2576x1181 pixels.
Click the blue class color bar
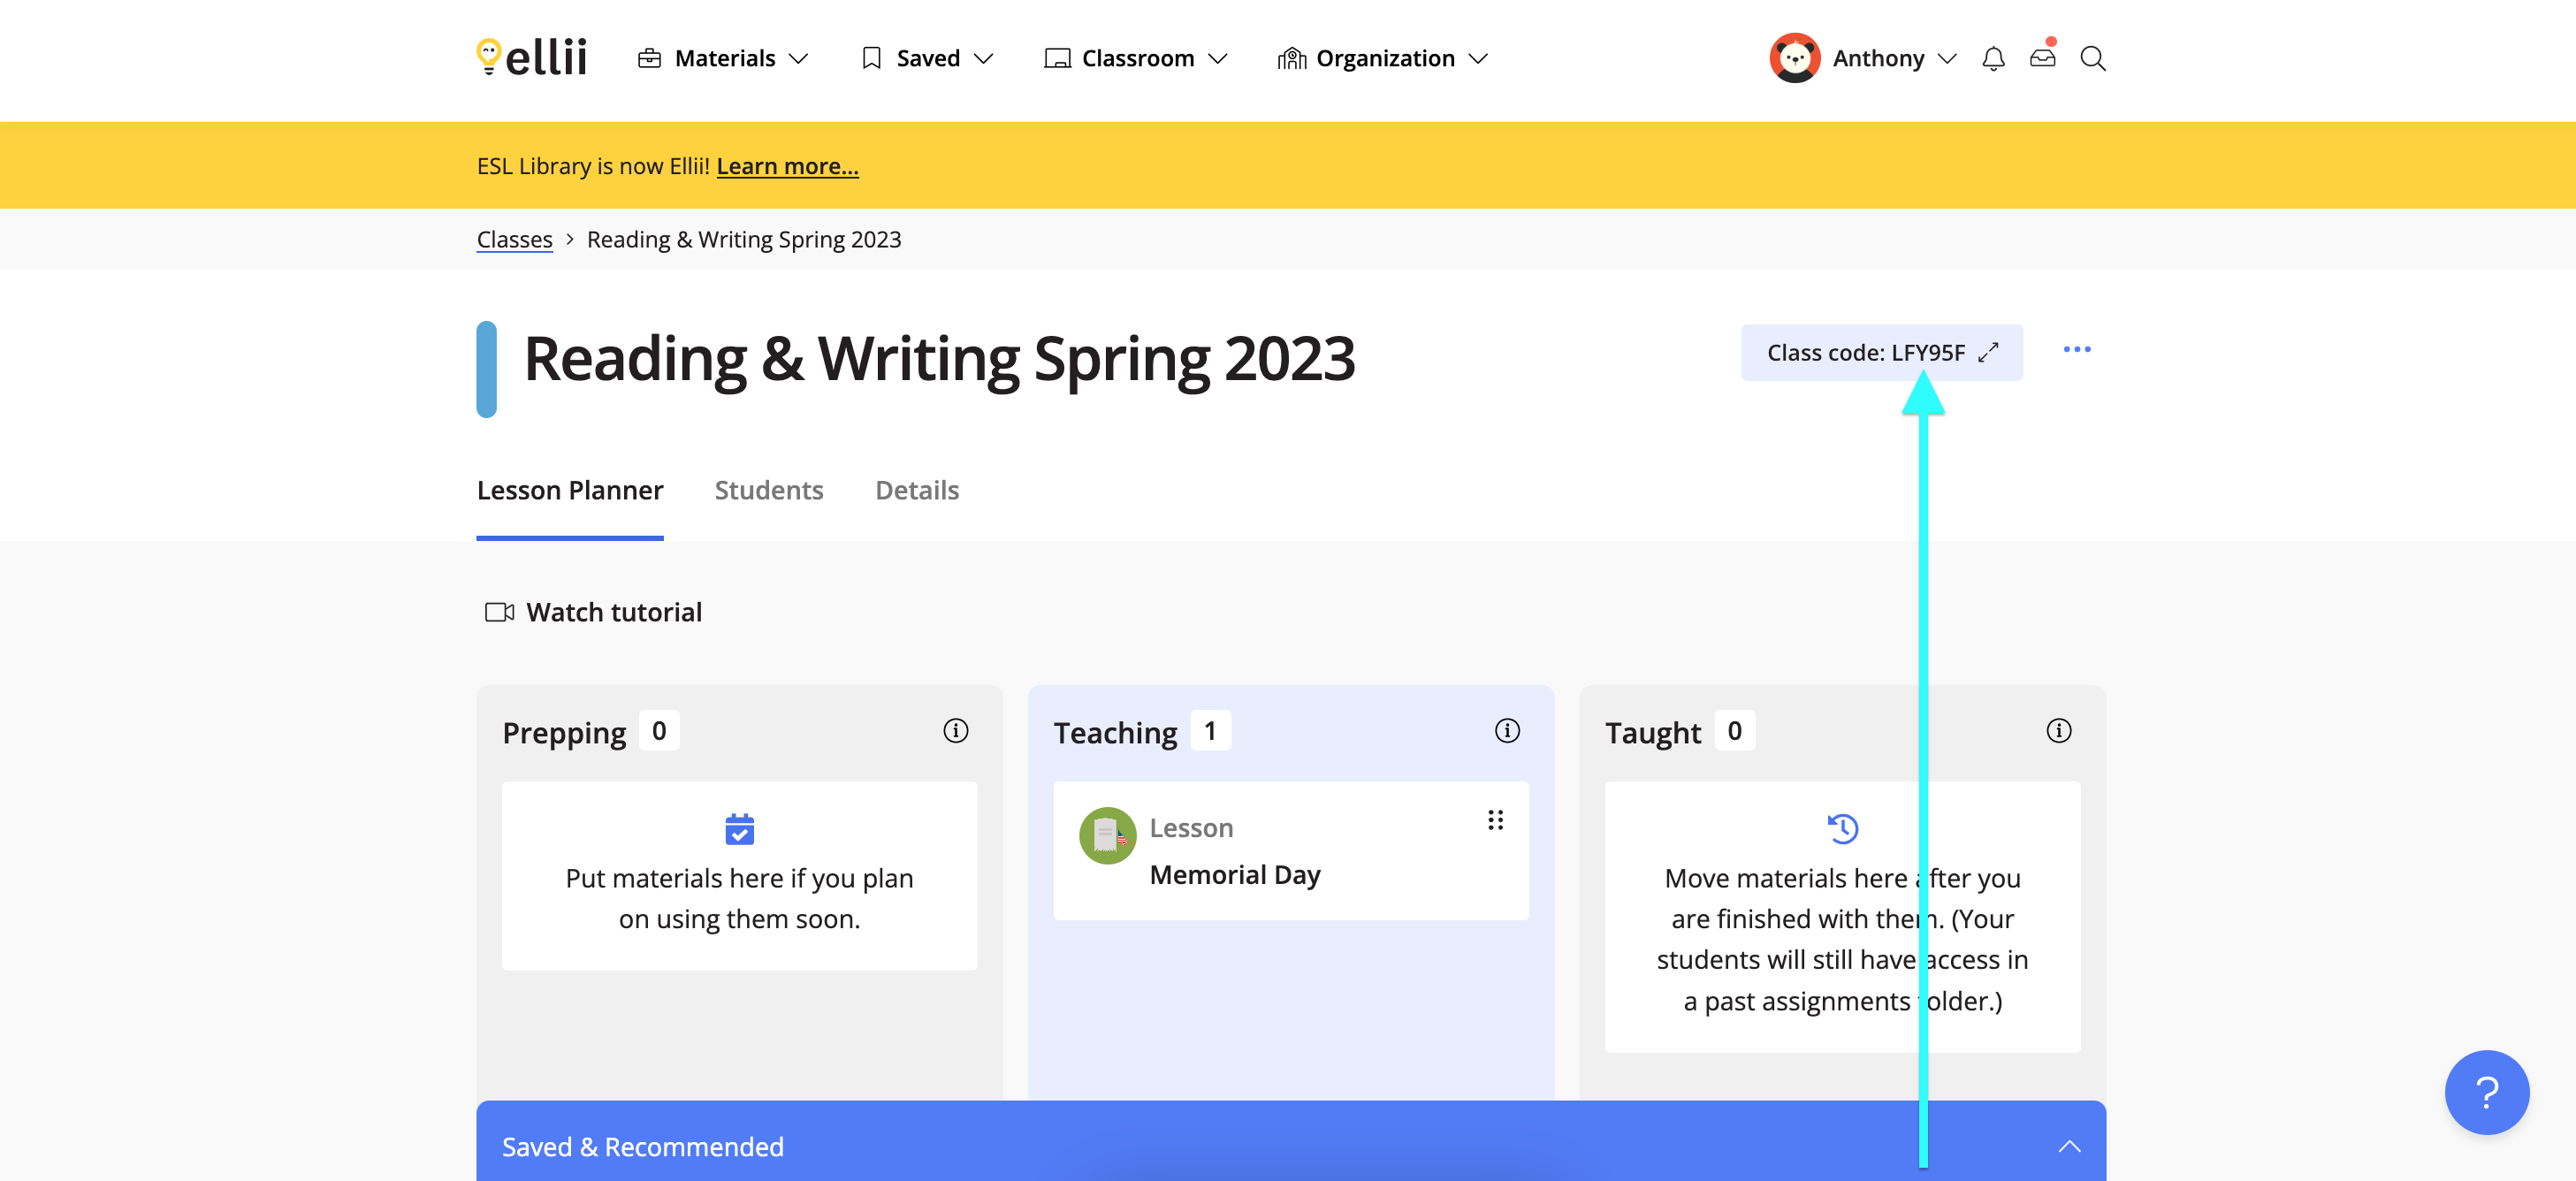tap(486, 369)
